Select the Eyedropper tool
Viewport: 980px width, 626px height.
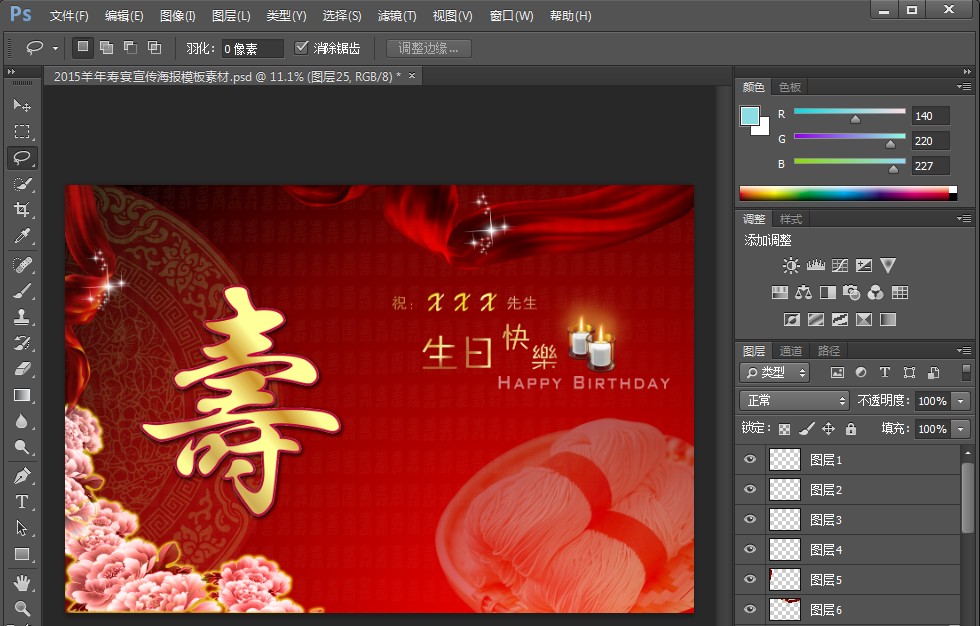(x=22, y=236)
